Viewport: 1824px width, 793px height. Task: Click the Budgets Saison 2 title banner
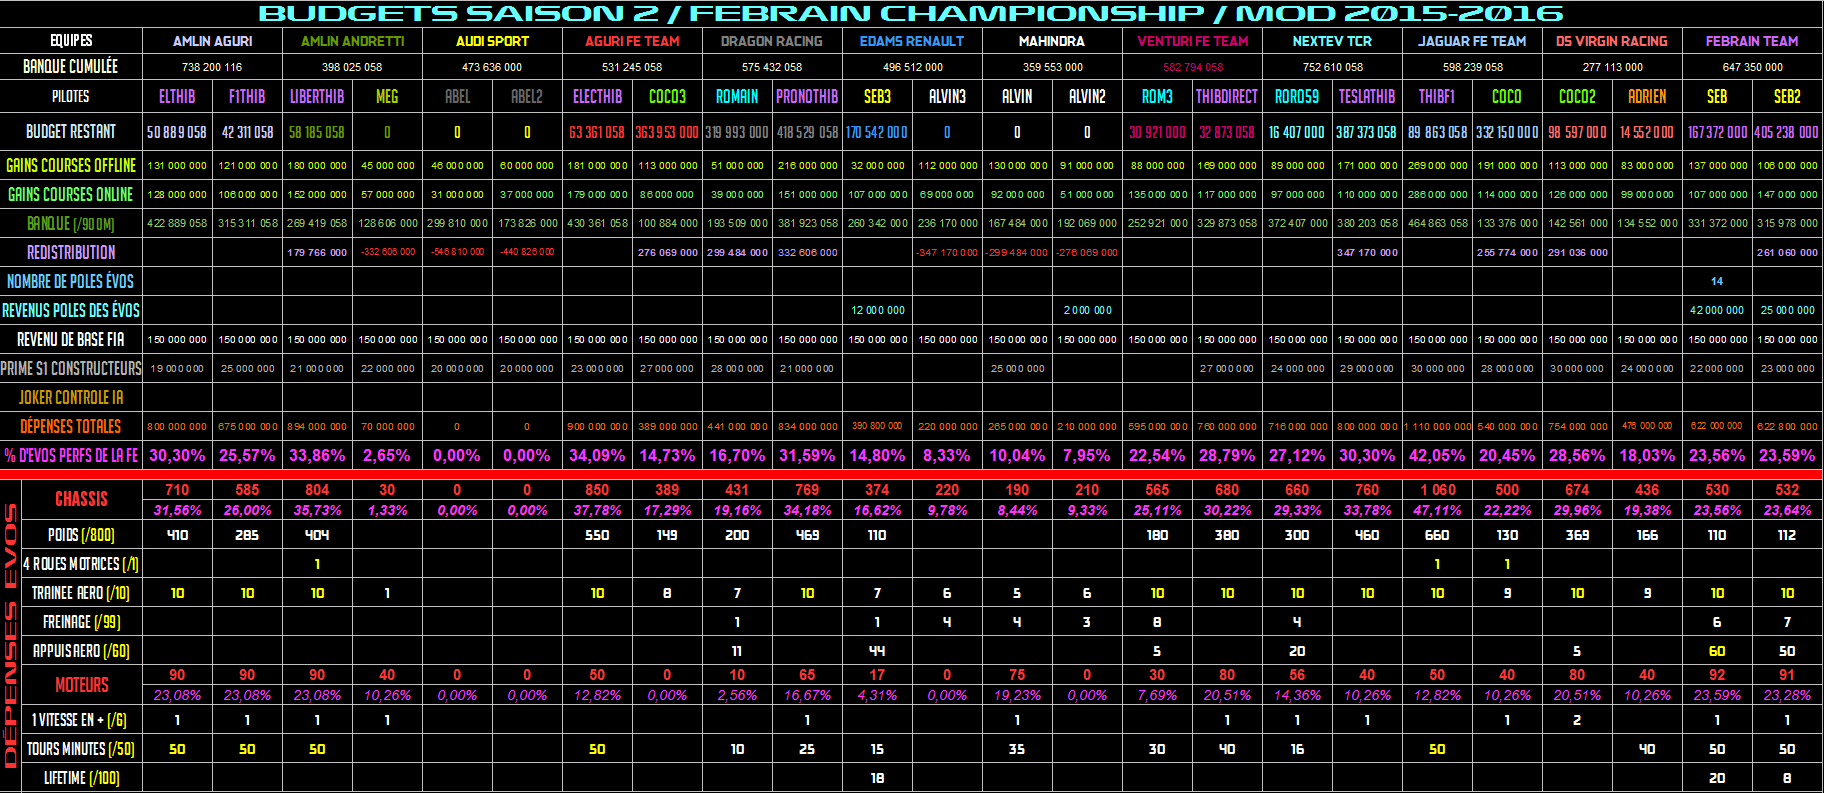(x=910, y=14)
